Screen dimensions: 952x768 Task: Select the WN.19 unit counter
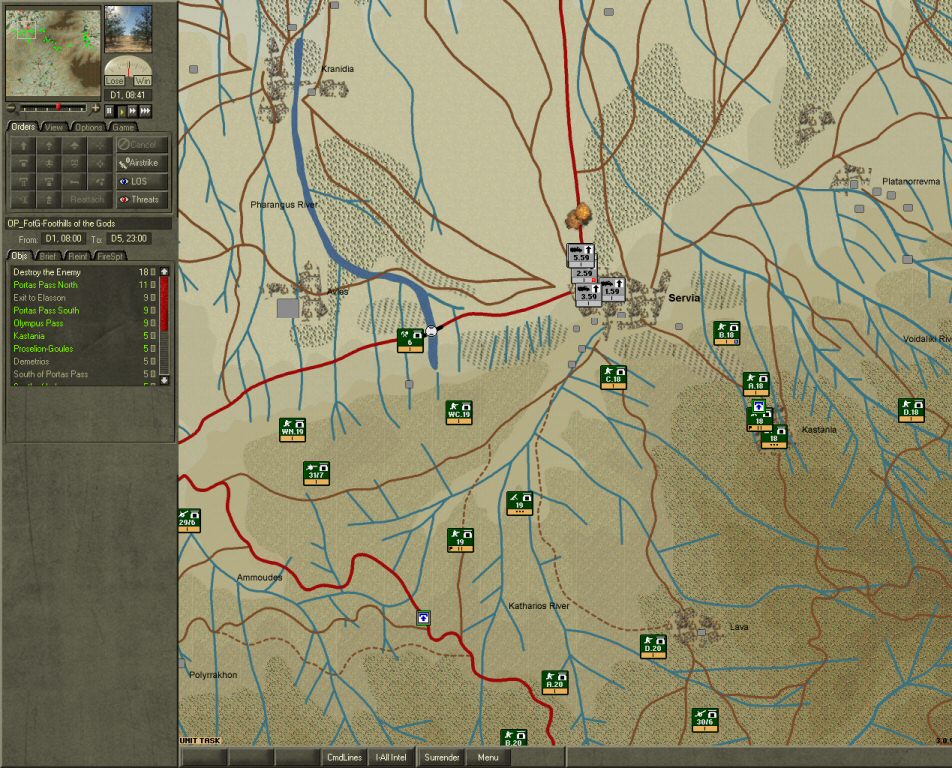tap(292, 429)
